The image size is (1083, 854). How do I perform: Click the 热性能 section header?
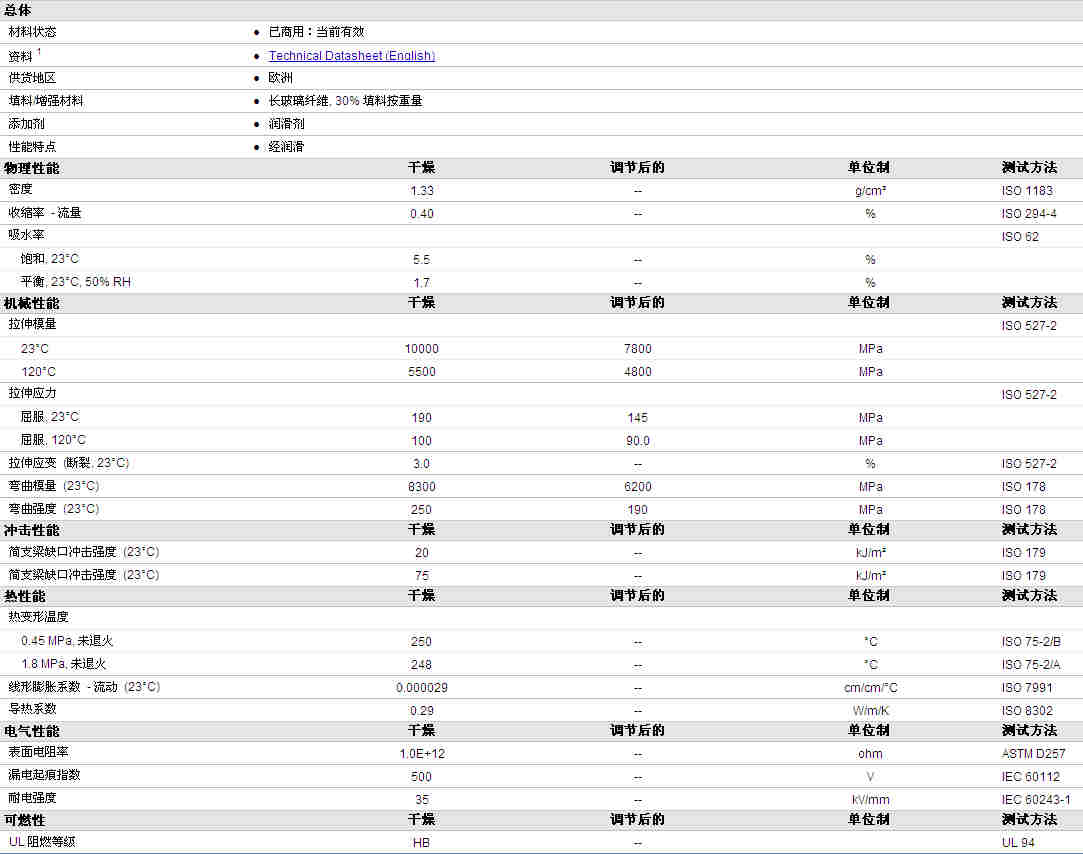click(25, 596)
